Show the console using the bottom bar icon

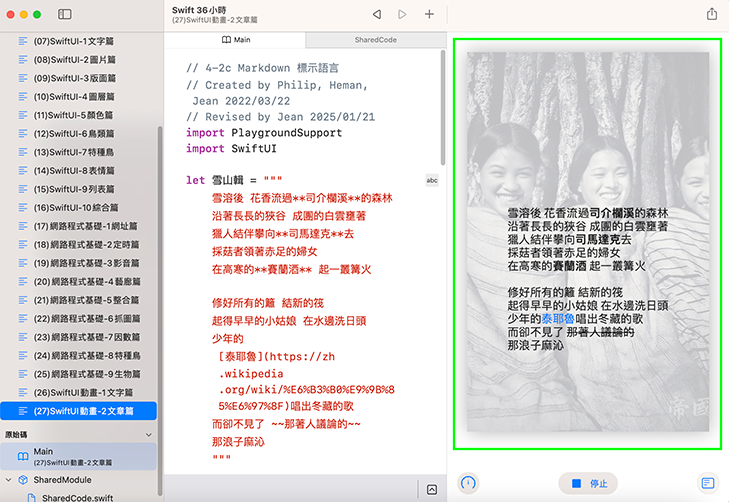tap(431, 489)
